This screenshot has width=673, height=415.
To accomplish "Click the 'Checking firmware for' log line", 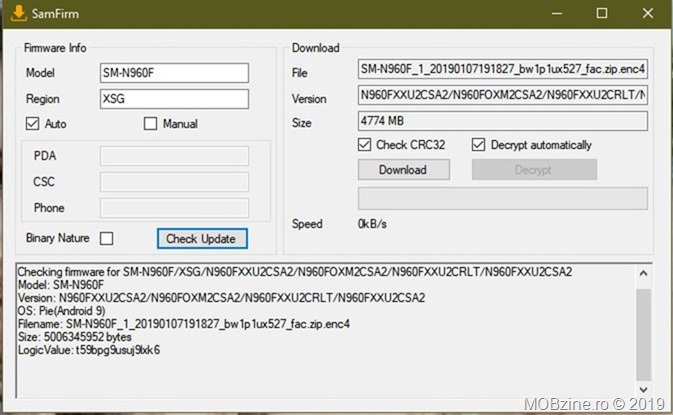I will (295, 272).
